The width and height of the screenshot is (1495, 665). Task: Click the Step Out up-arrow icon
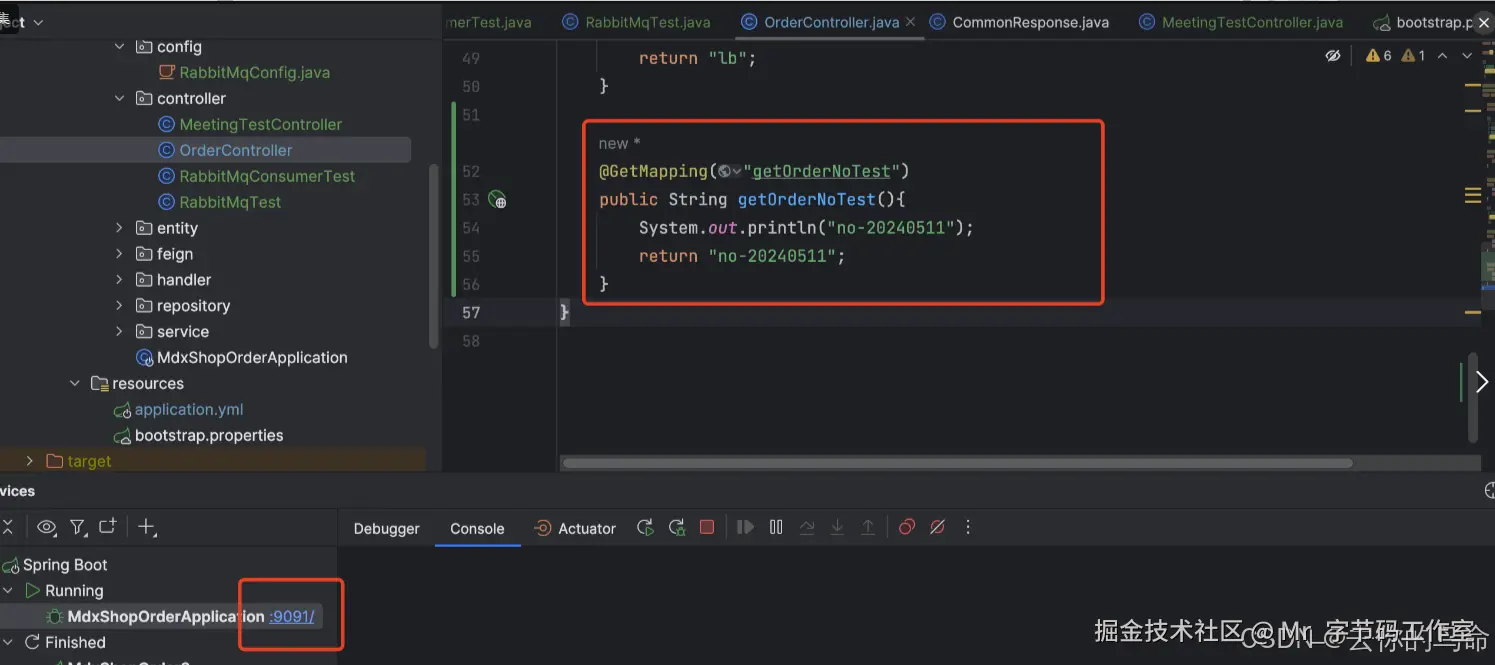pyautogui.click(x=868, y=527)
